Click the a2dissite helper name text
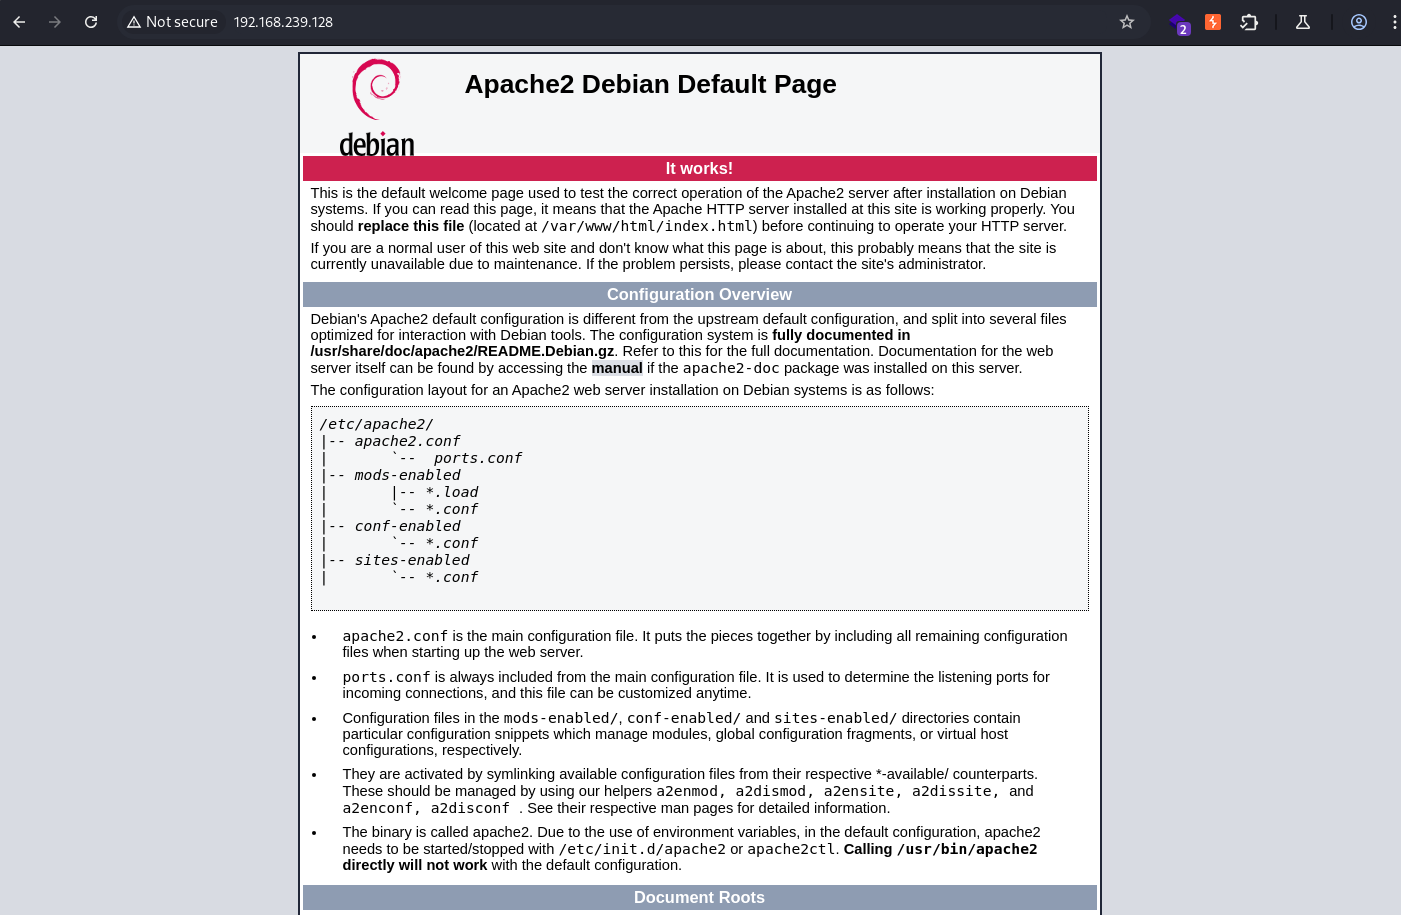The image size is (1401, 915). pyautogui.click(x=951, y=791)
